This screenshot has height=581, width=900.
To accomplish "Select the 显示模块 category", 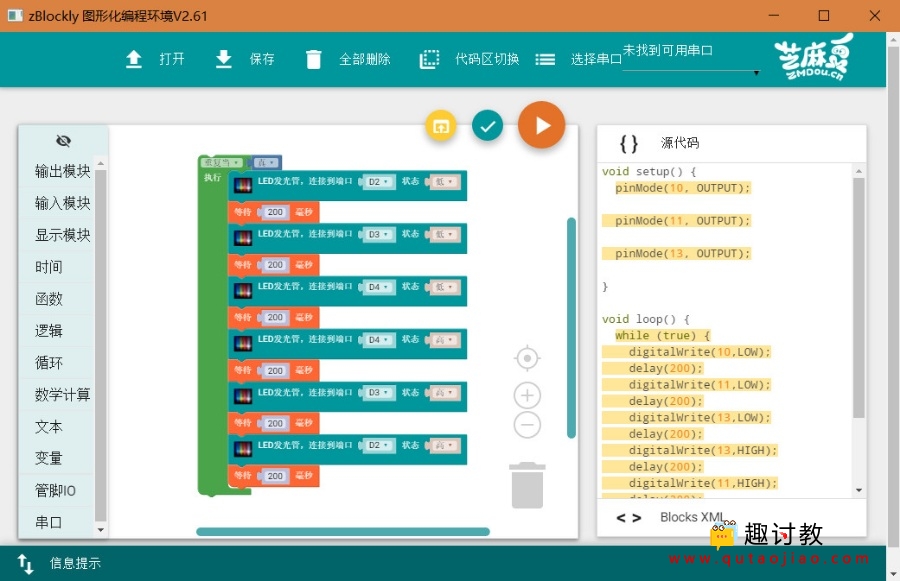I will coord(63,235).
